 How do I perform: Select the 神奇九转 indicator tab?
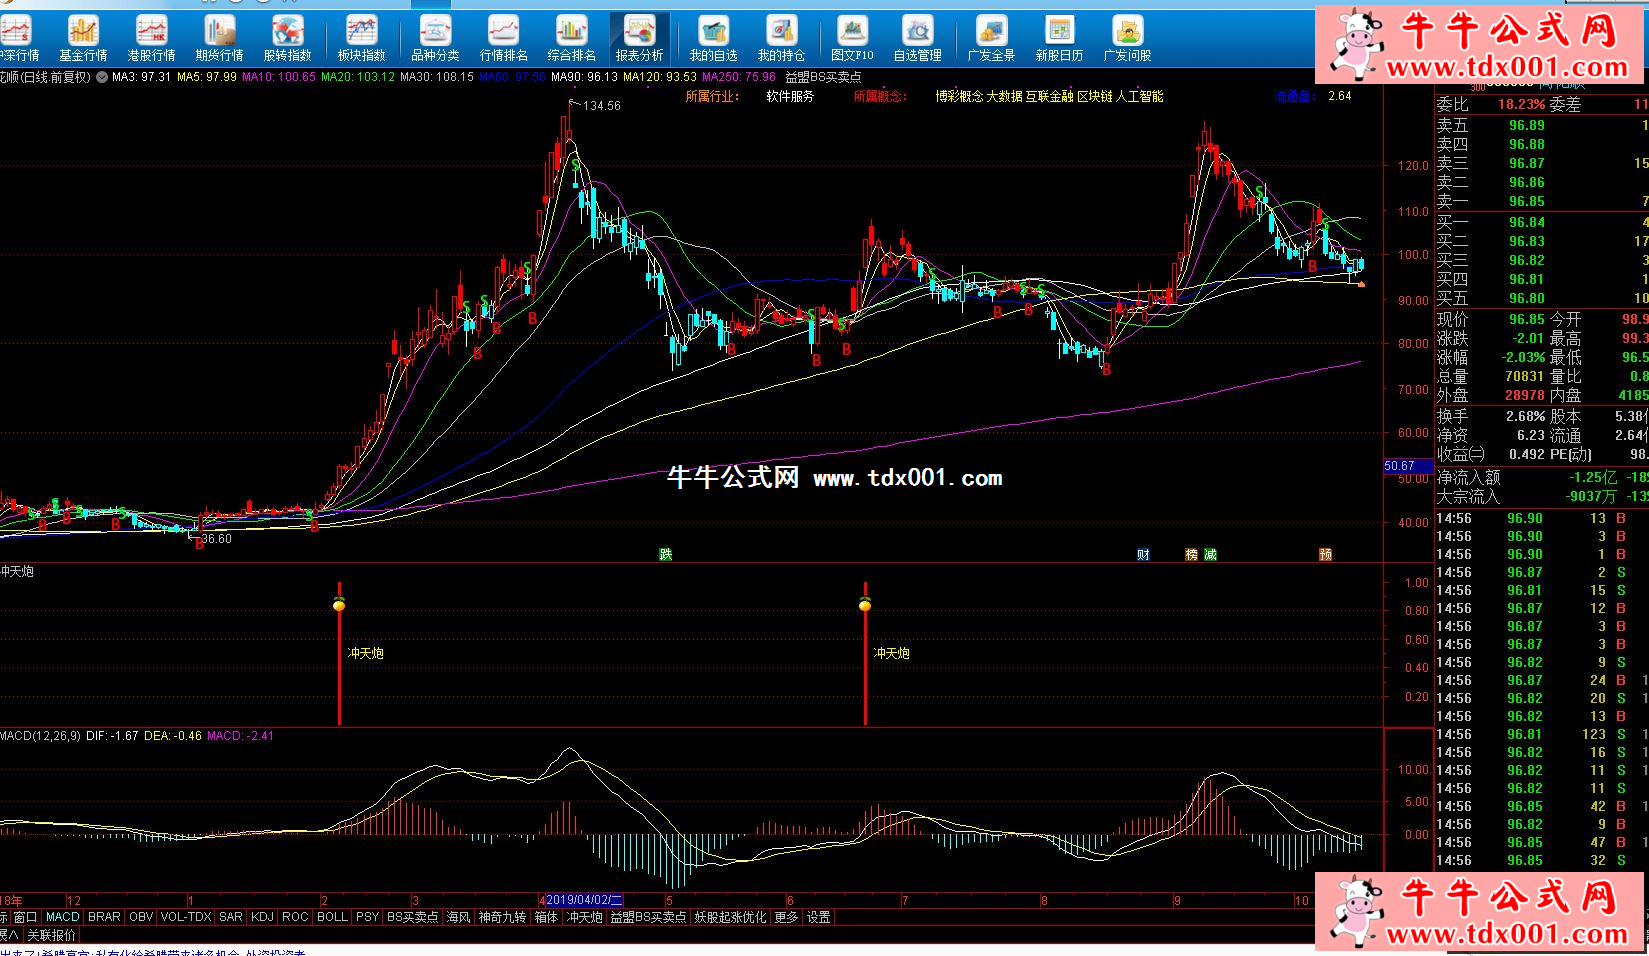click(x=502, y=917)
